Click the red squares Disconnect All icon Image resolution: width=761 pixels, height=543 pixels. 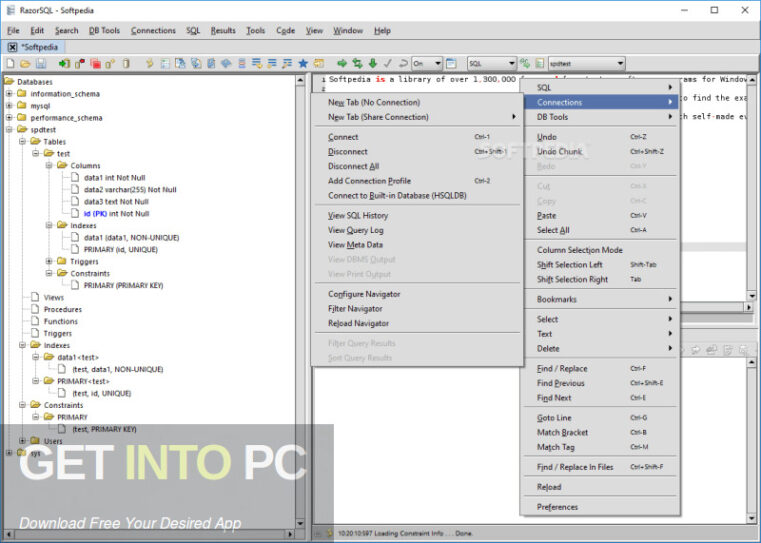coord(95,64)
